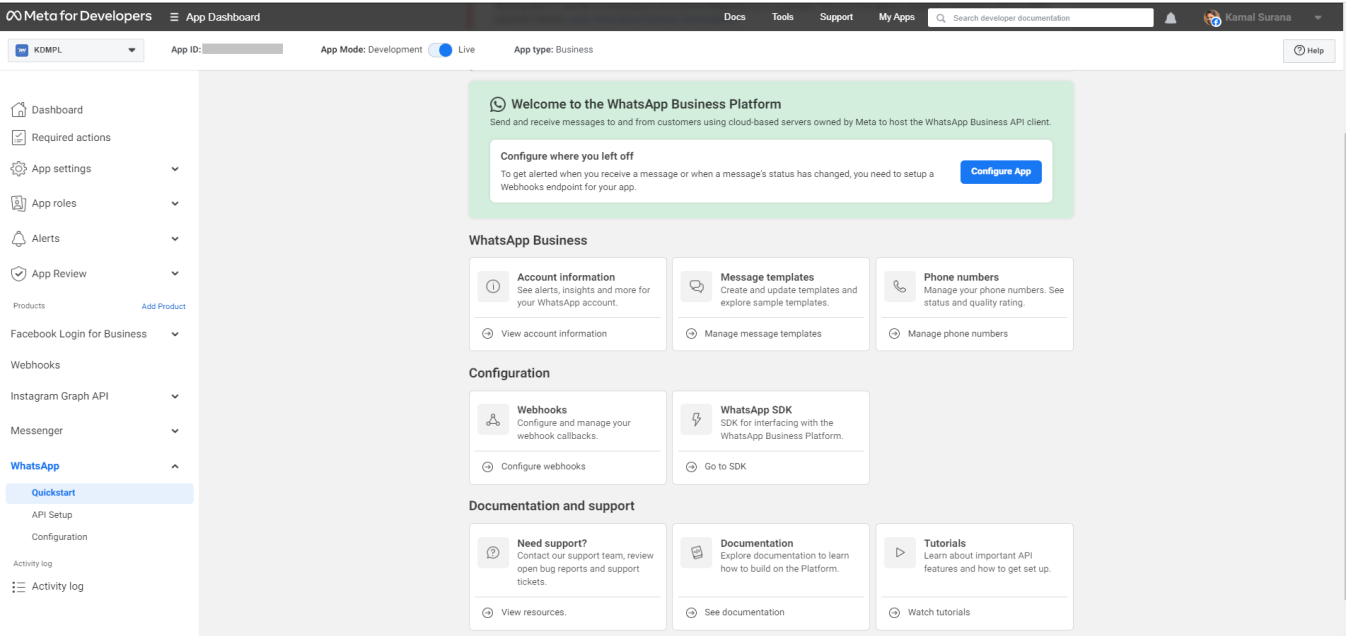Click the Documentation book icon

[697, 553]
